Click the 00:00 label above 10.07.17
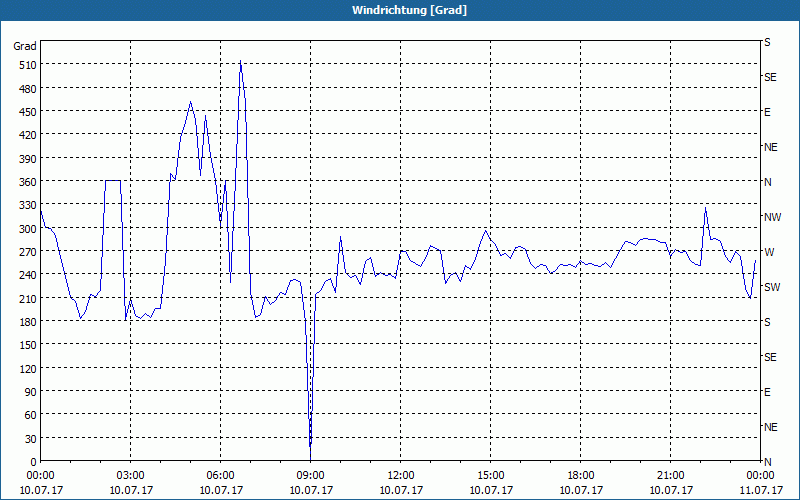 point(41,476)
